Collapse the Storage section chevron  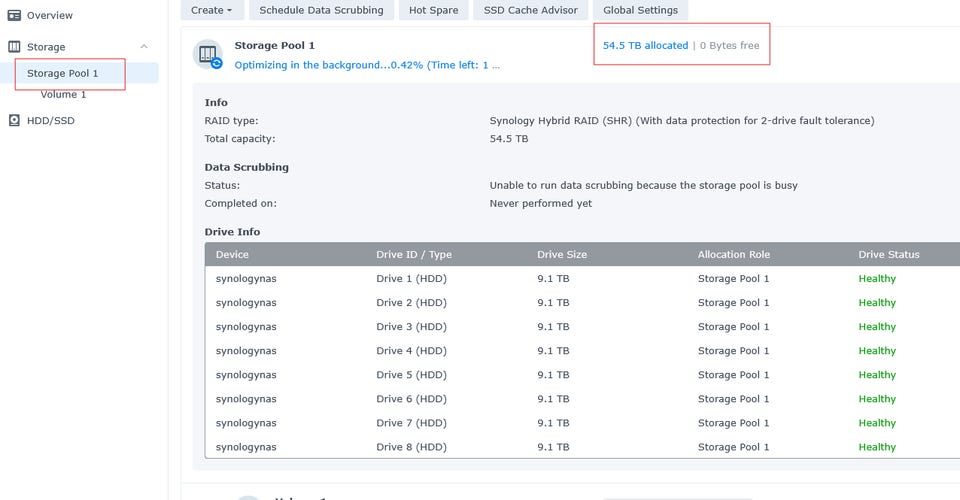pos(144,47)
